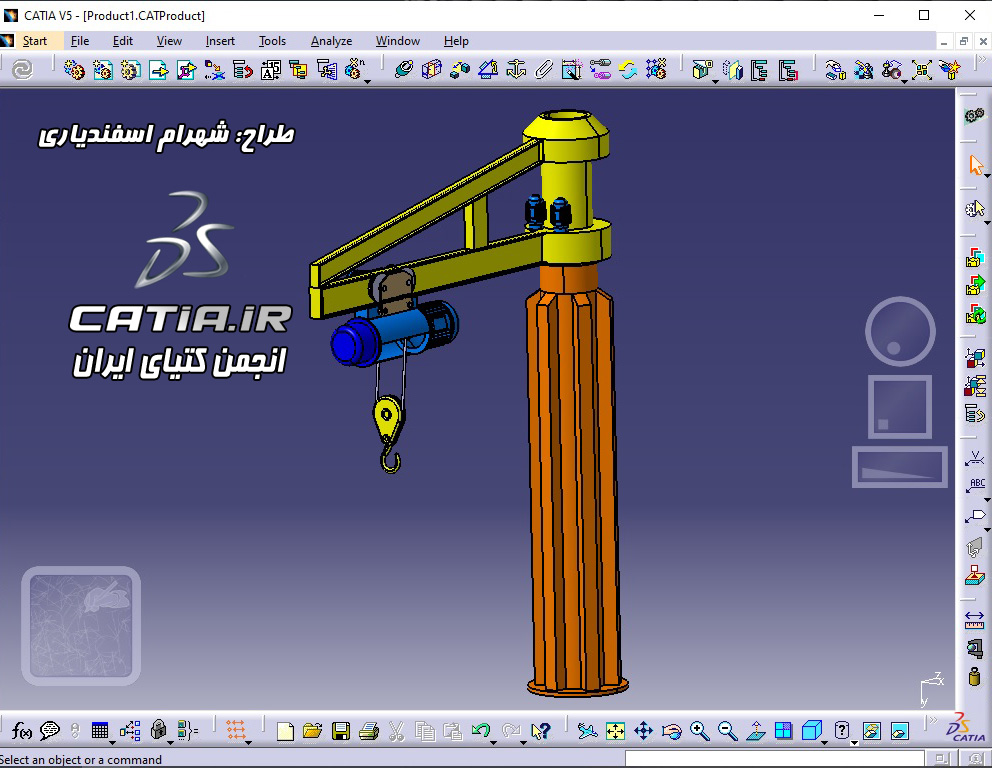Screen dimensions: 992x768
Task: Select the Measure Between icon on the right toolbar
Action: [x=973, y=621]
